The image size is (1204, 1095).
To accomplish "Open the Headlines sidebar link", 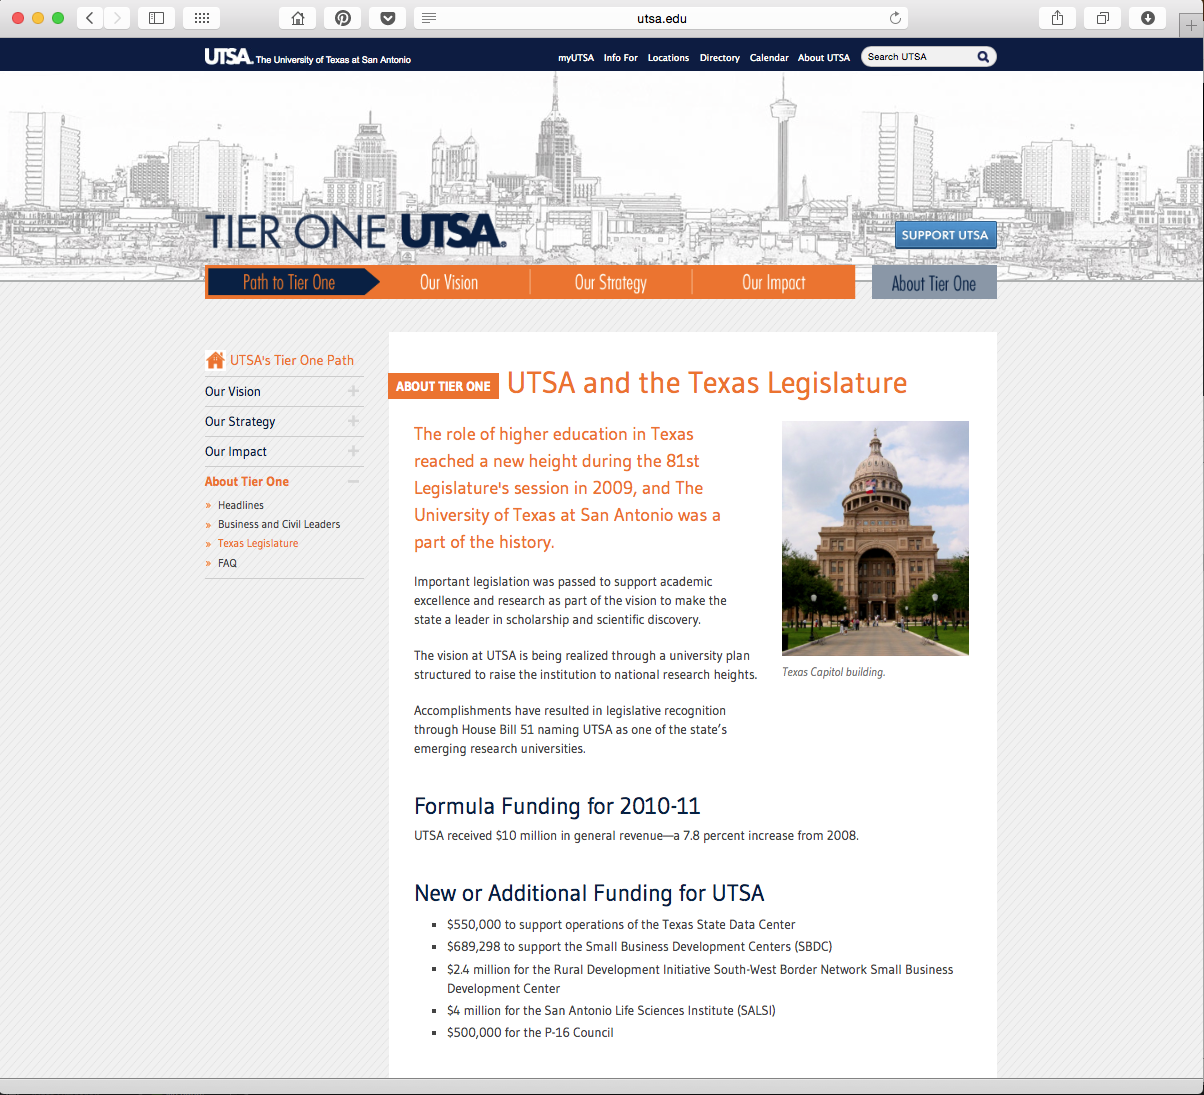I will [x=241, y=505].
